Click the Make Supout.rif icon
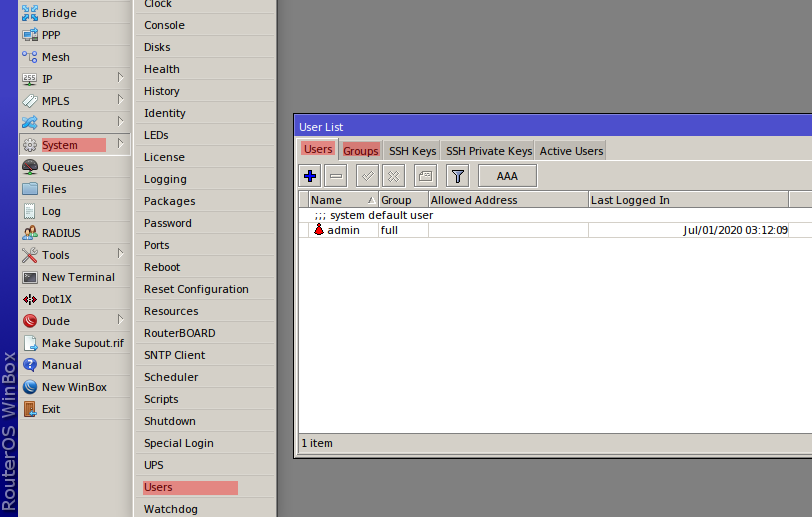The height and width of the screenshot is (517, 812). 30,343
